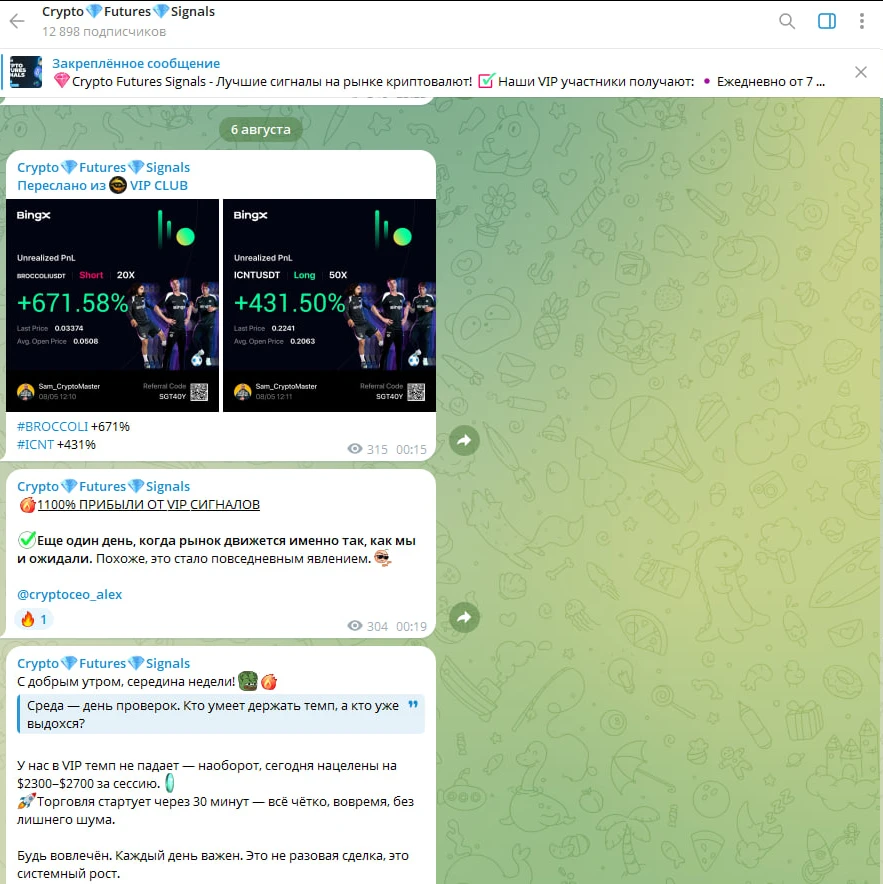Viewport: 883px width, 884px height.
Task: Open the ICNTUSDT +431.50% image
Action: pos(329,305)
